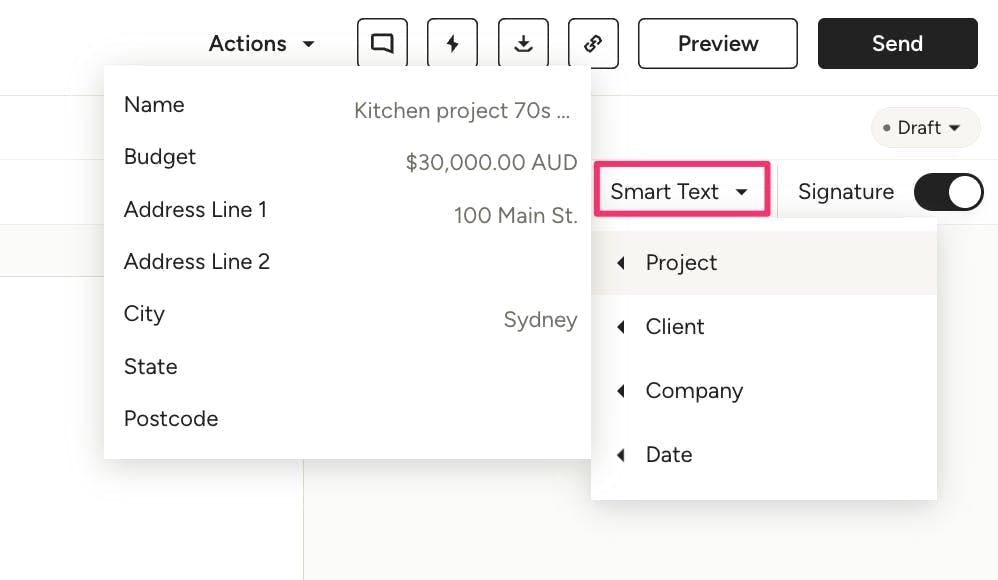998x580 pixels.
Task: Click the download icon button
Action: point(523,43)
